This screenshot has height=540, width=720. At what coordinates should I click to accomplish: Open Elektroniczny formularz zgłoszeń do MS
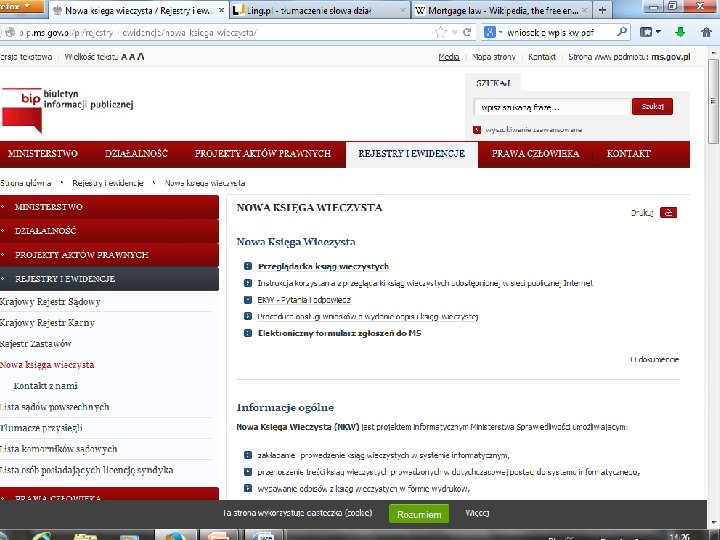pyautogui.click(x=339, y=333)
